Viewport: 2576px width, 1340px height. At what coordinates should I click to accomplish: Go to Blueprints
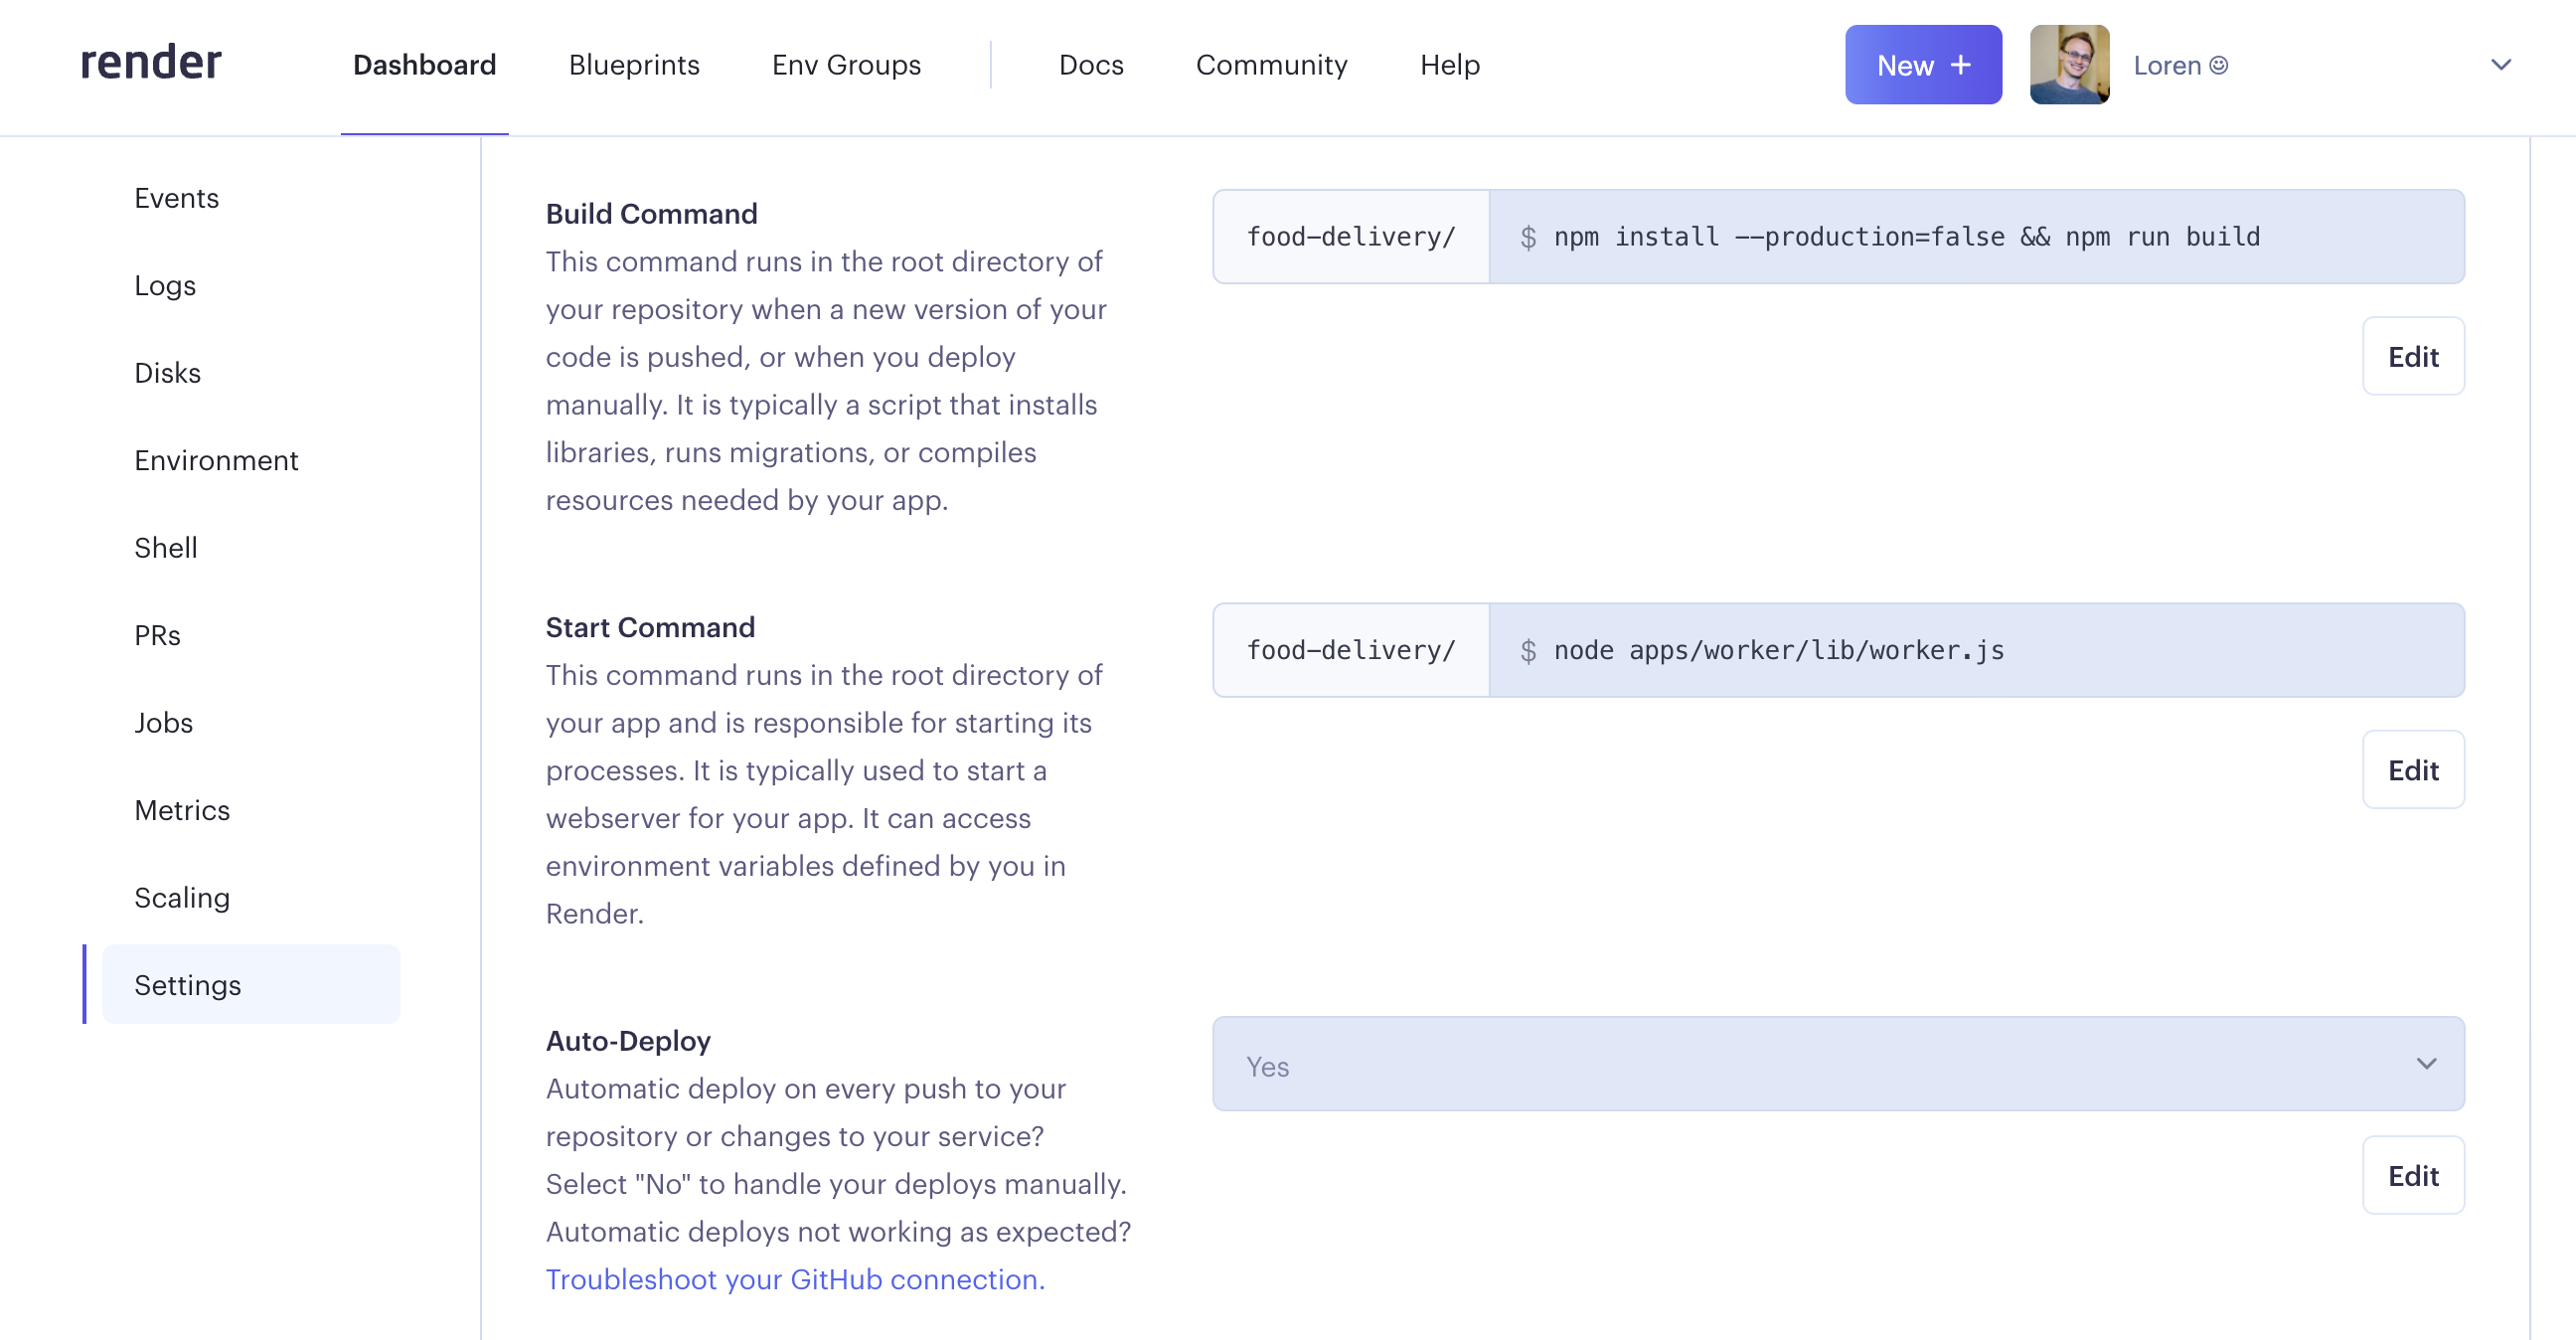pyautogui.click(x=634, y=65)
